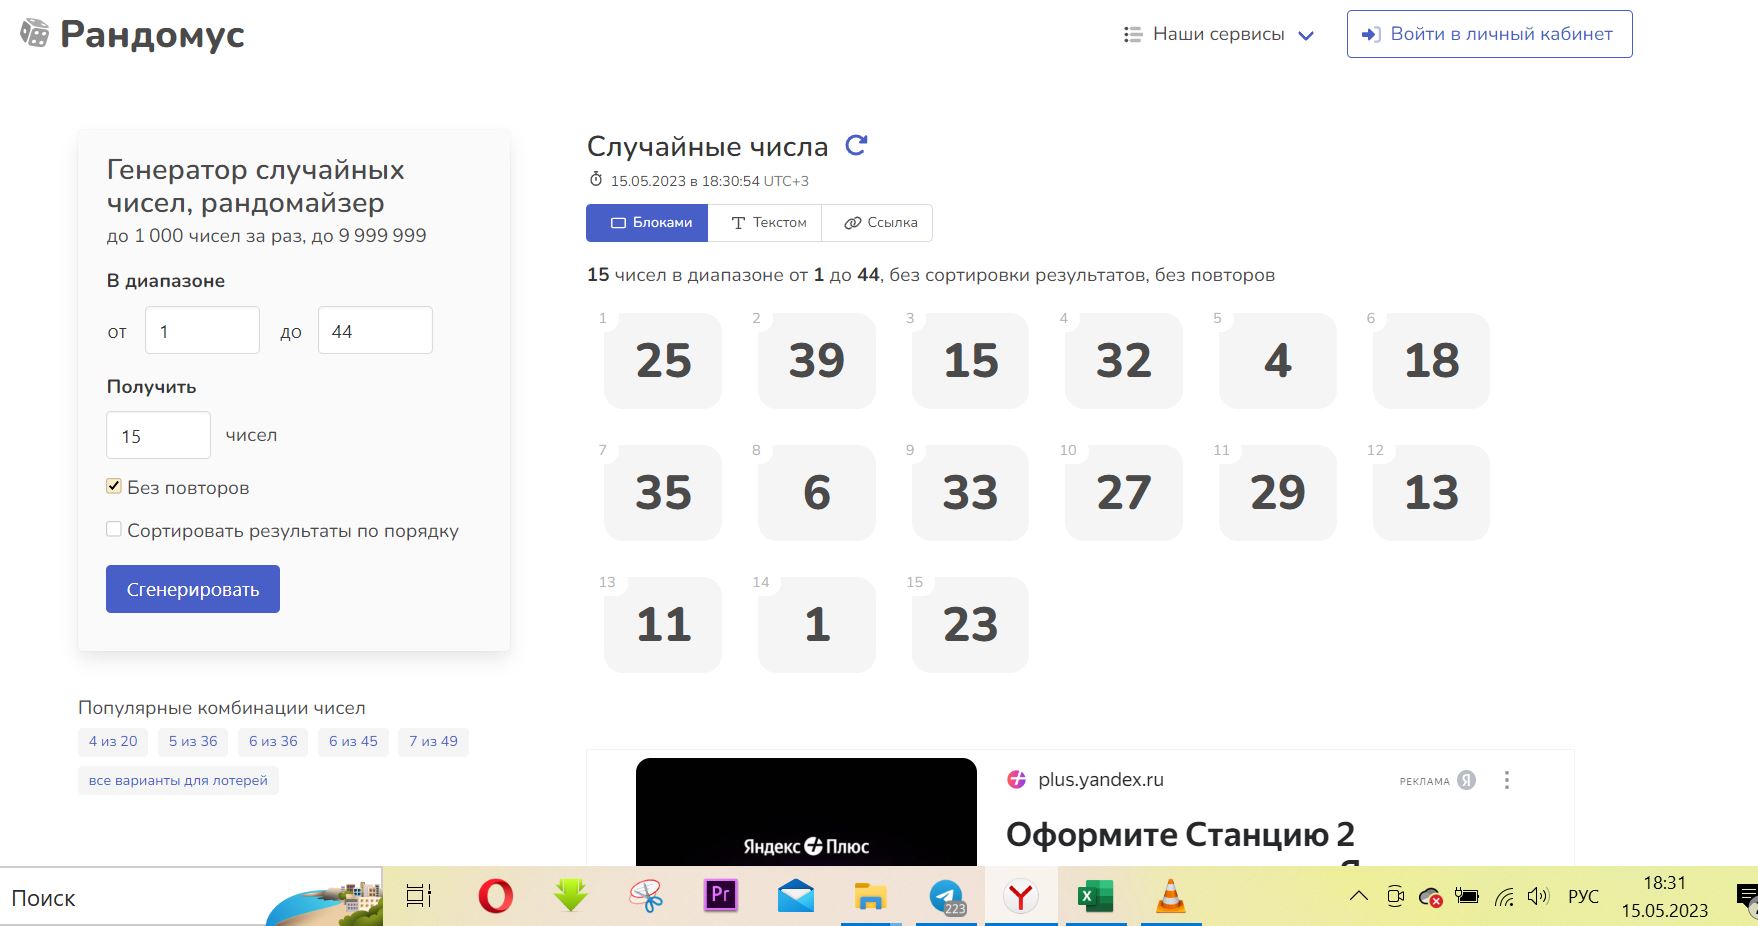Select the '6 из 45' combination link
The image size is (1758, 926).
click(353, 741)
